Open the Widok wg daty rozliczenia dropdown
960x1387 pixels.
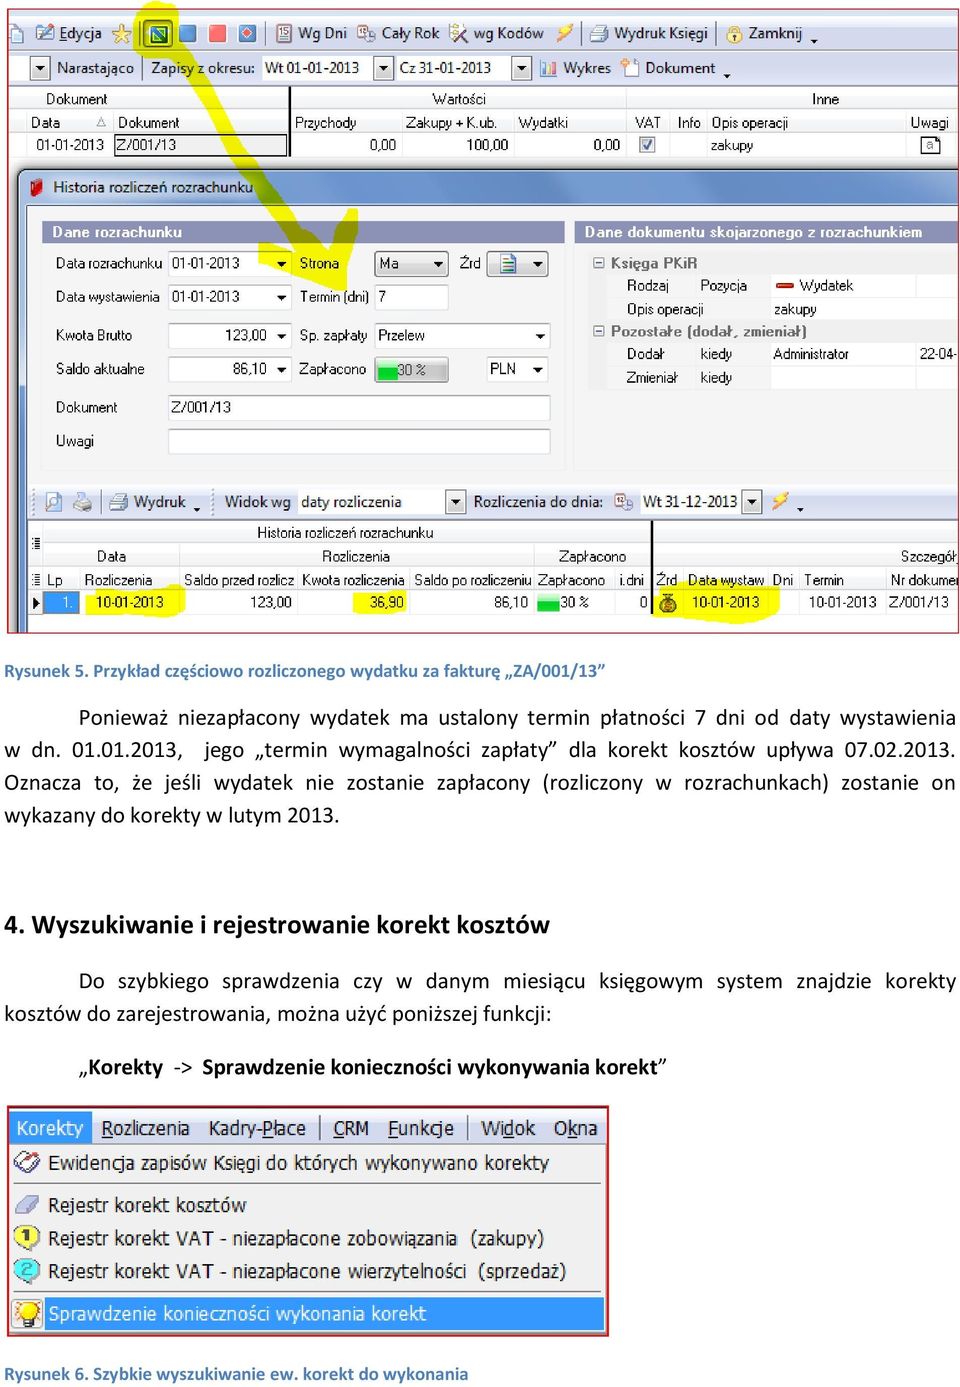455,502
